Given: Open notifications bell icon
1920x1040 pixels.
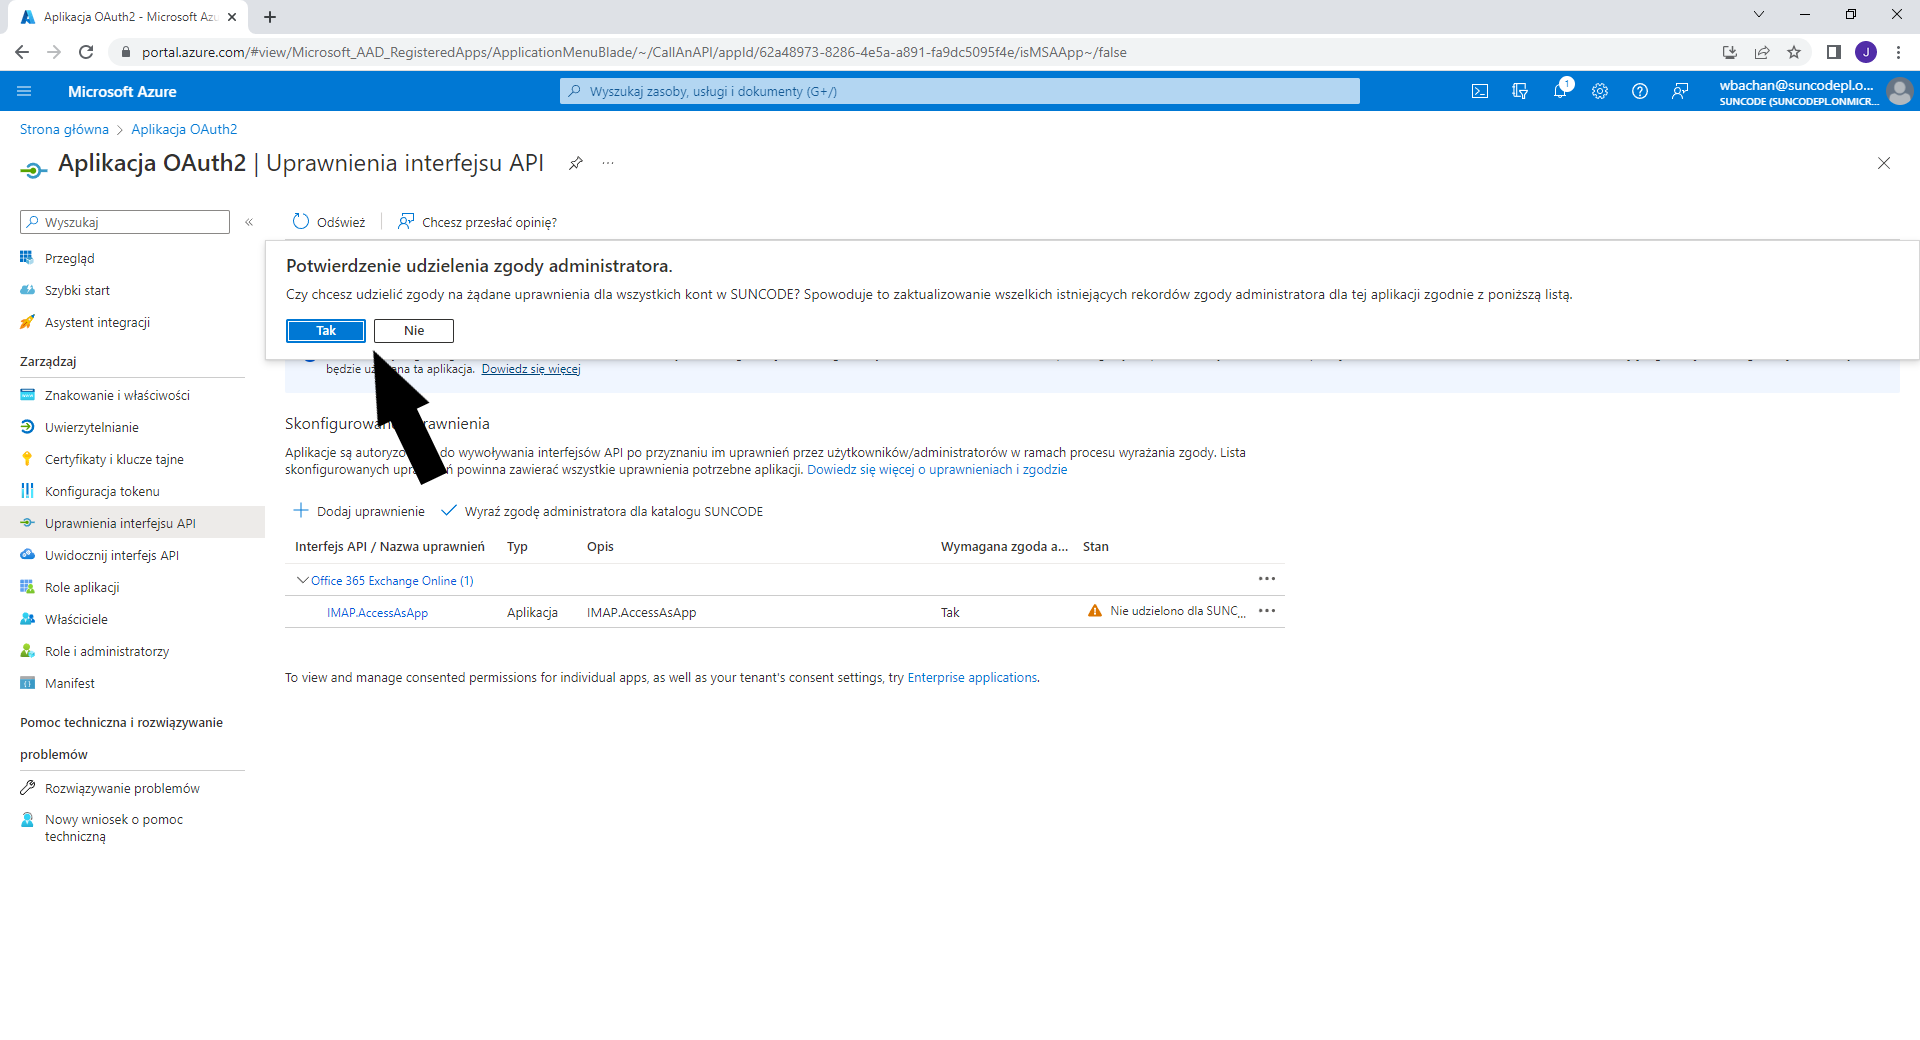Looking at the screenshot, I should [1560, 91].
